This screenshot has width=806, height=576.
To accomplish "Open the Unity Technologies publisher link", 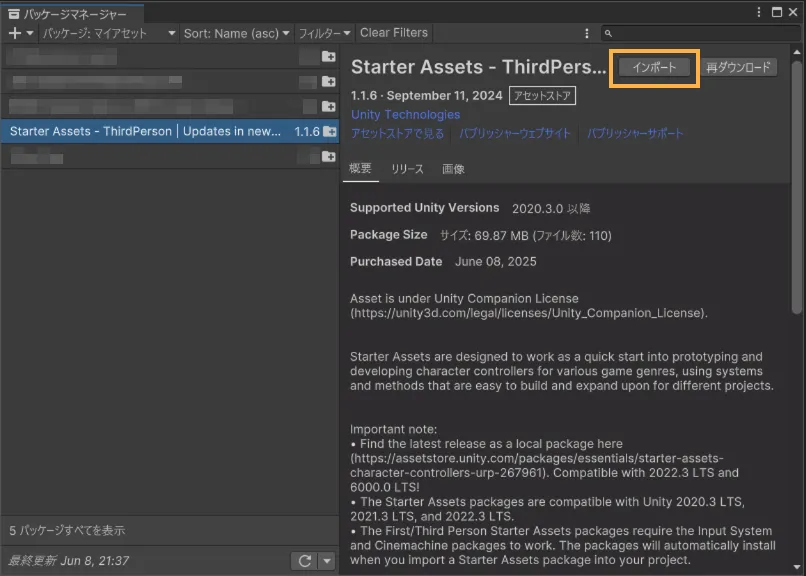I will 406,115.
